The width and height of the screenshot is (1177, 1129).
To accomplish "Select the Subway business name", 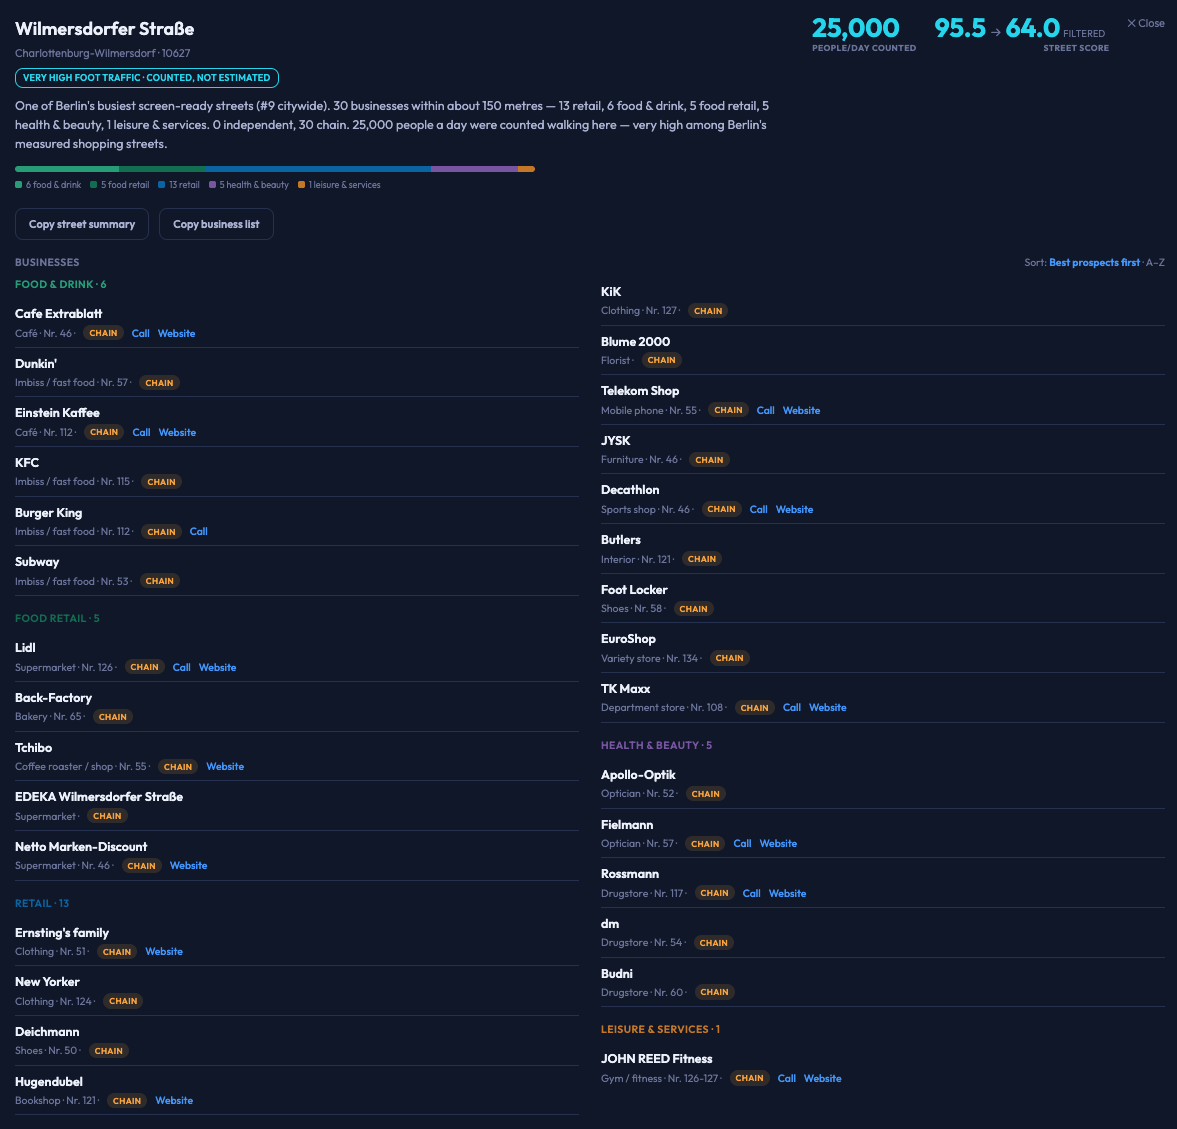I will 37,562.
